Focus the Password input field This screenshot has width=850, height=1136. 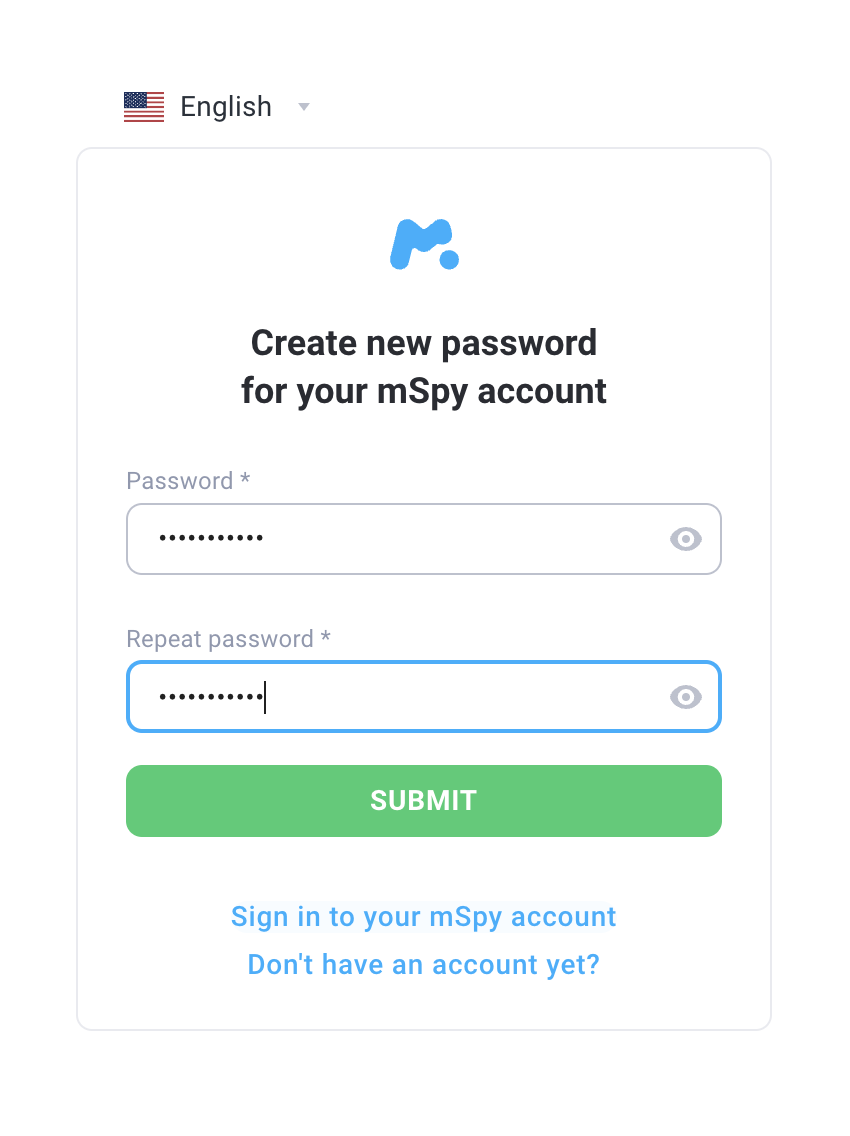coord(424,539)
